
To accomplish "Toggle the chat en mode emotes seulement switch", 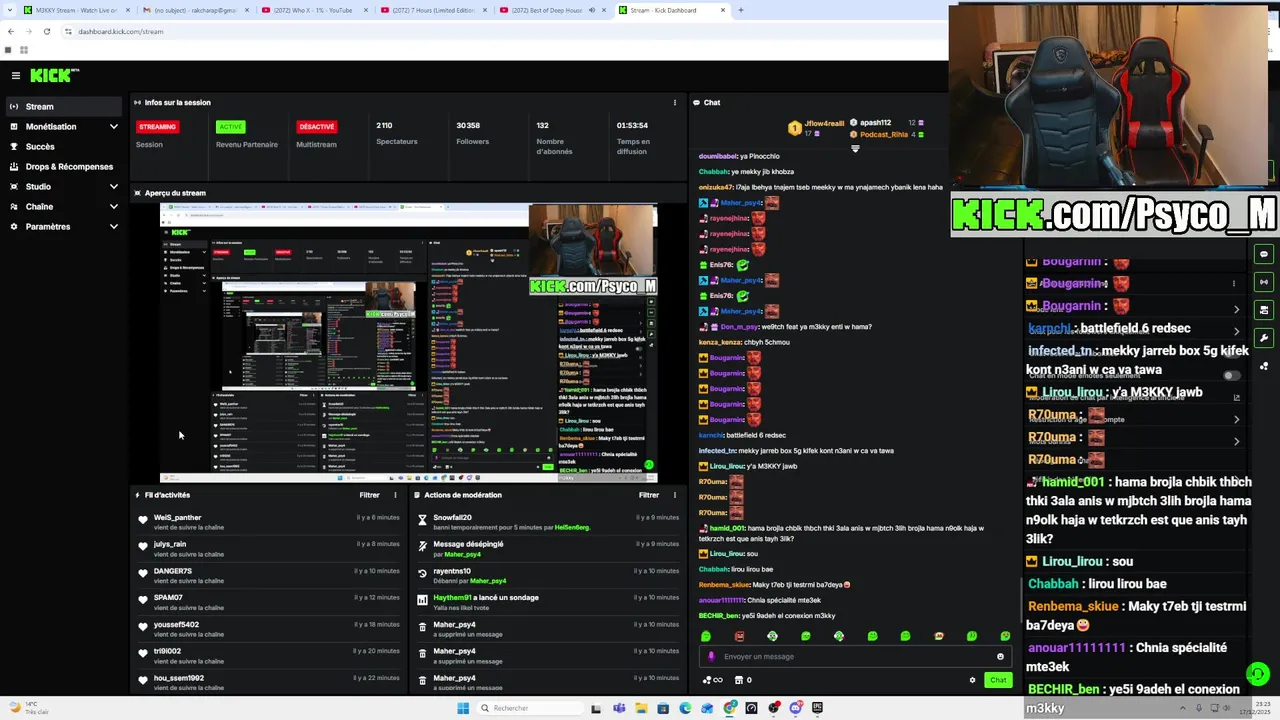I will pos(1232,376).
